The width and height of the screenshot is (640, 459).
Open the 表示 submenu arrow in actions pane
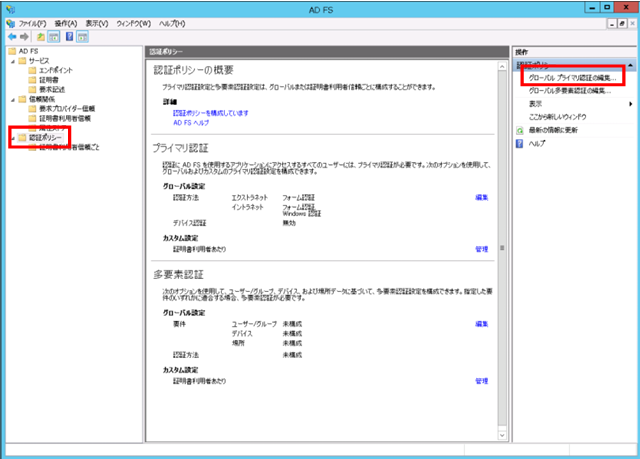click(631, 104)
